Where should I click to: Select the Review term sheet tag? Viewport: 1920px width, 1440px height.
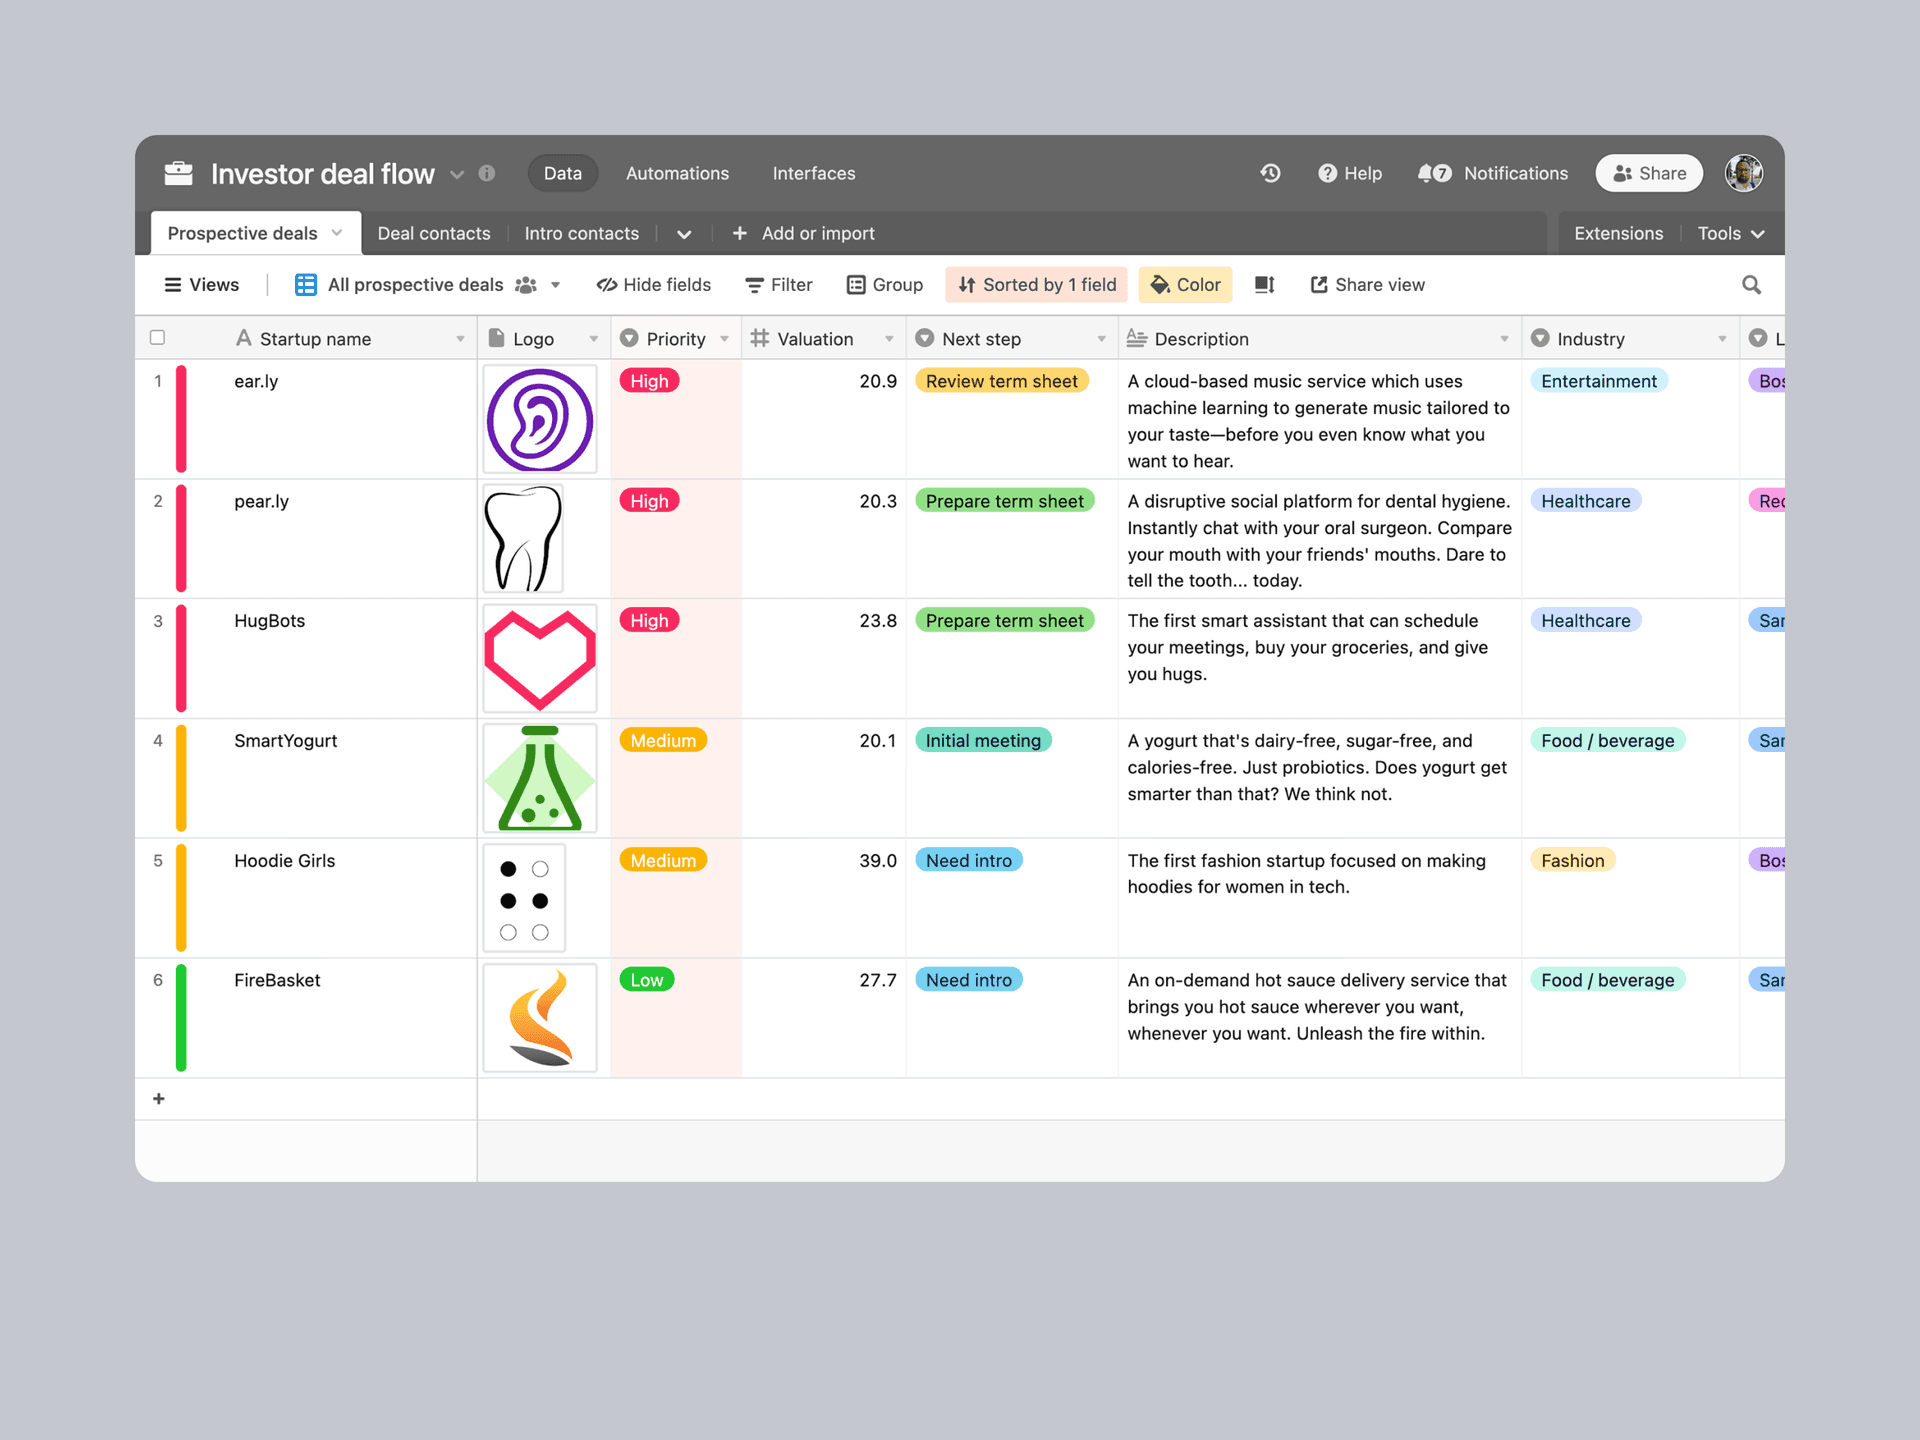coord(1001,381)
